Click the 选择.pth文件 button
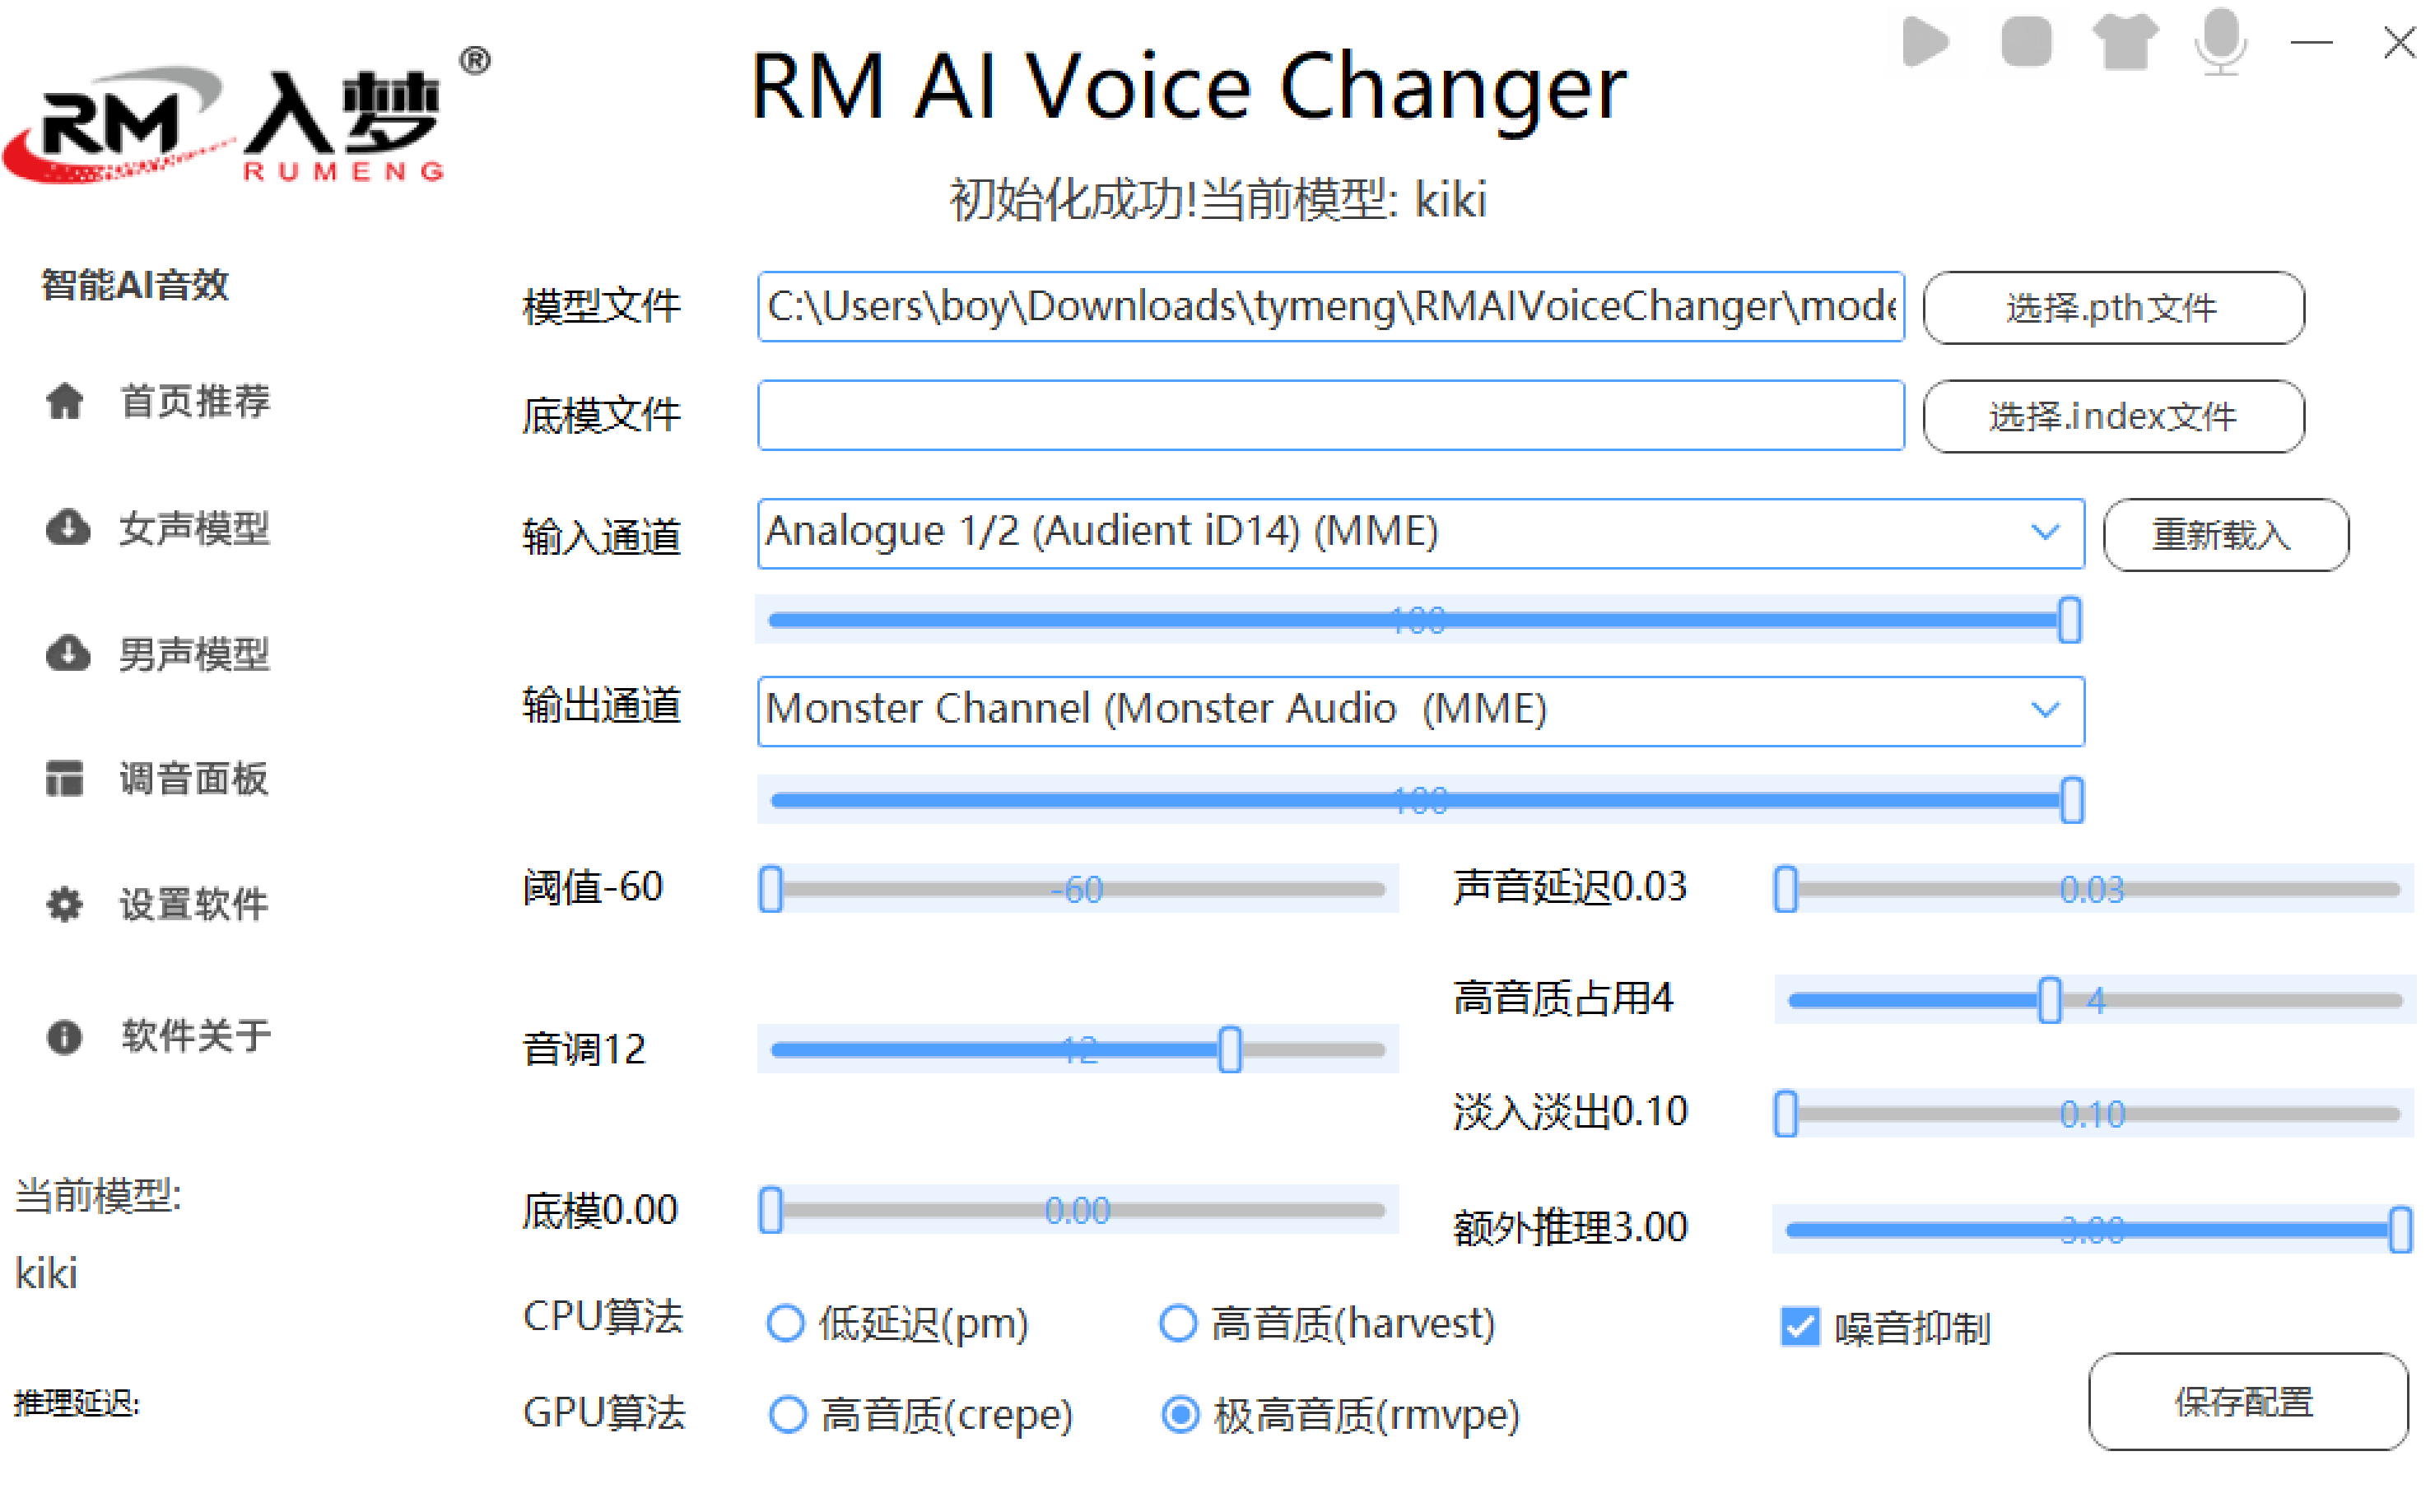Screen dimensions: 2435x1512 tap(2114, 308)
